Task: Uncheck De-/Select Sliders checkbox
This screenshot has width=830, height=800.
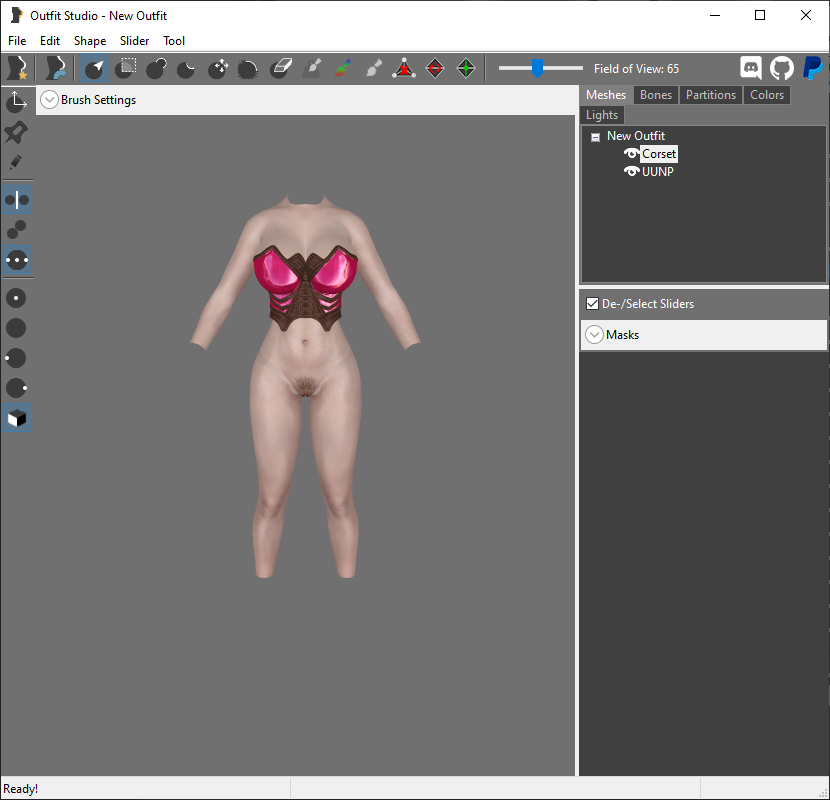Action: point(592,304)
